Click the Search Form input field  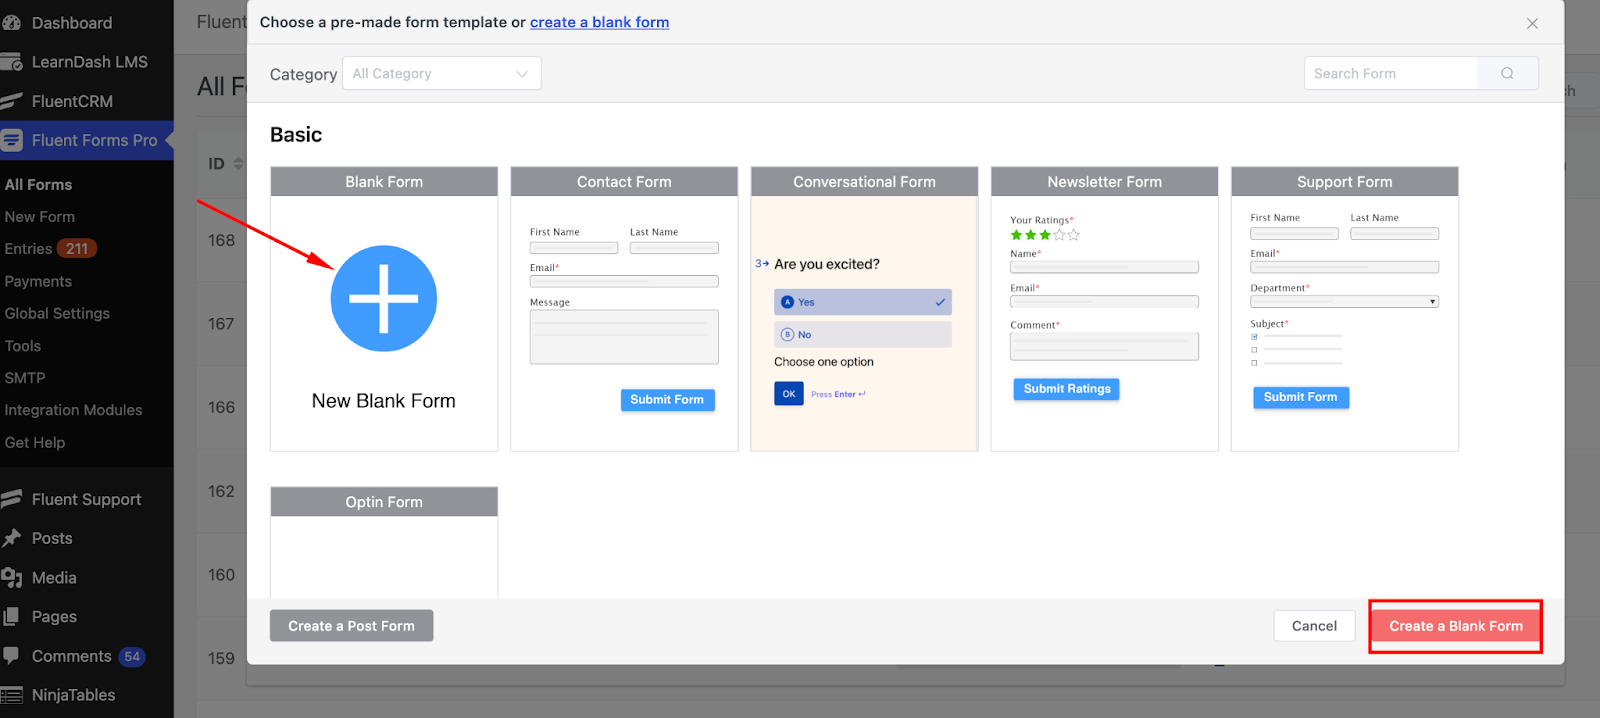(1391, 73)
